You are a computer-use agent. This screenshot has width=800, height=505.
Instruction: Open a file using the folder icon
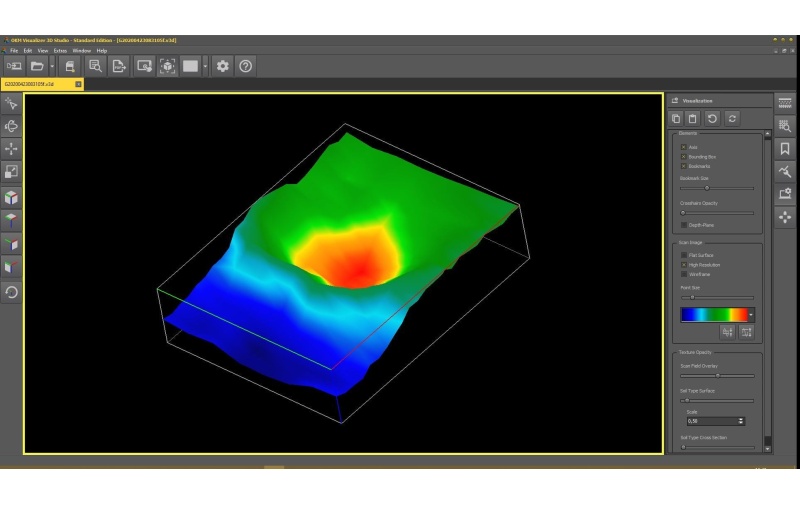tap(37, 66)
